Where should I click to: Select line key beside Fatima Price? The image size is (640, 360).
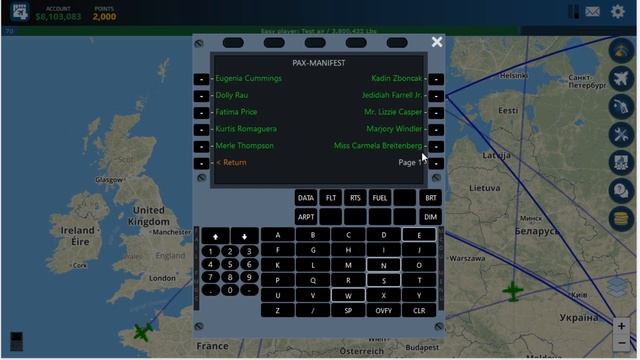click(x=201, y=113)
